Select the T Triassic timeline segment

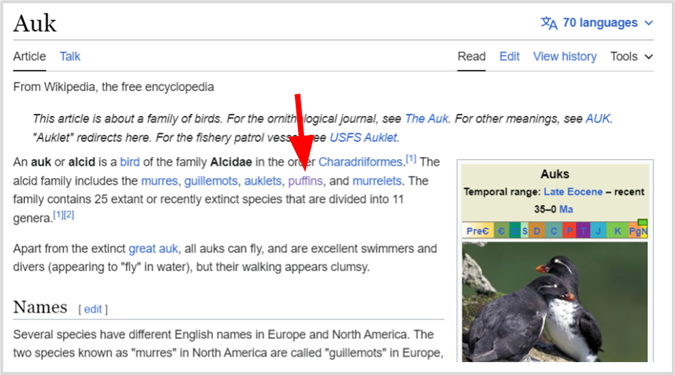coord(583,231)
